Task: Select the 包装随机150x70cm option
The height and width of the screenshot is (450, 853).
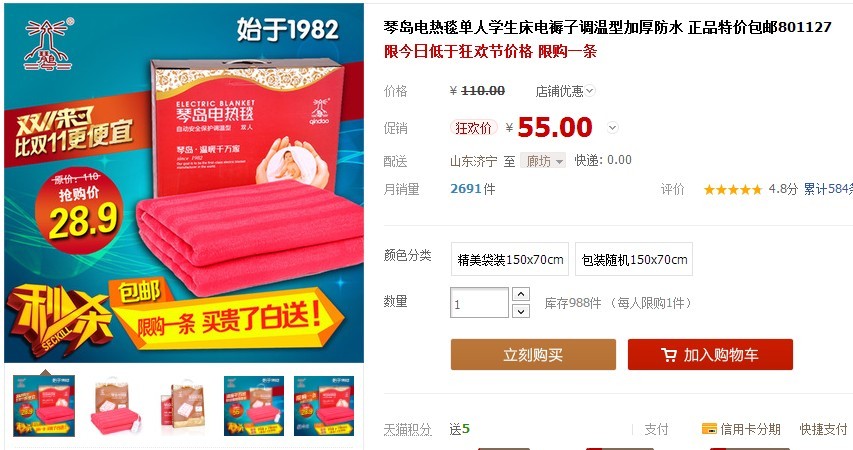Action: click(x=634, y=260)
